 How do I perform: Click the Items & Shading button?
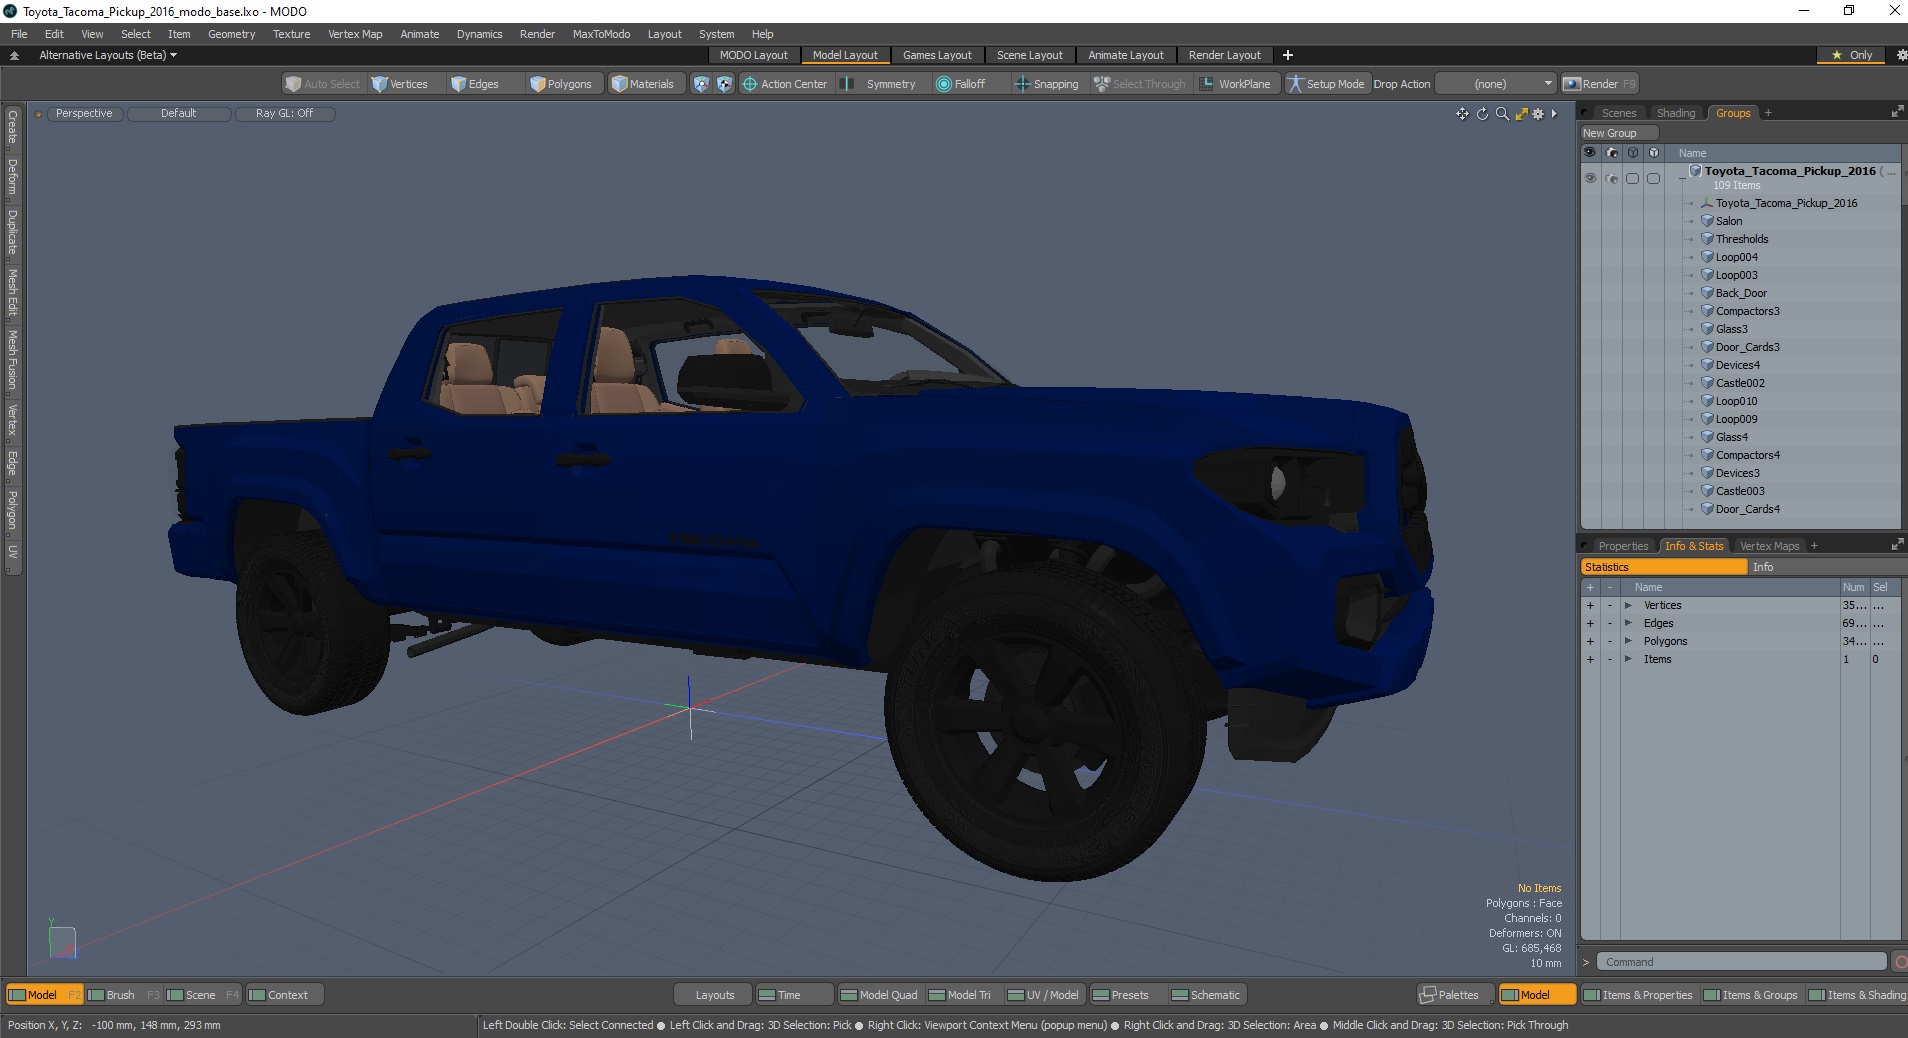point(1857,995)
